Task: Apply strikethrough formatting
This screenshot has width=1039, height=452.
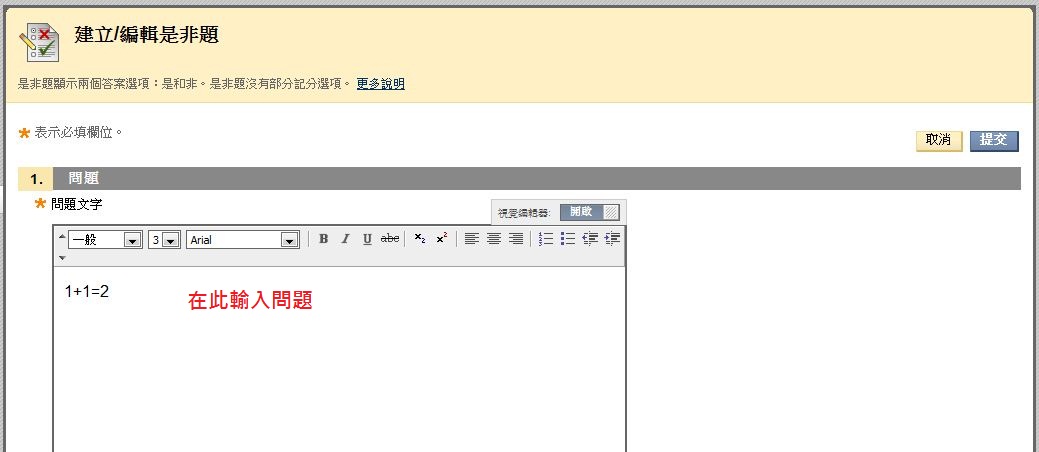Action: (x=390, y=239)
